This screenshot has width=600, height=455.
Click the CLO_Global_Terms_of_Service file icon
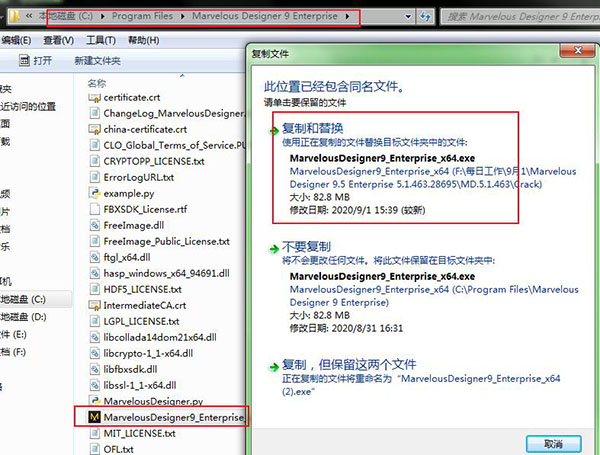pos(94,145)
